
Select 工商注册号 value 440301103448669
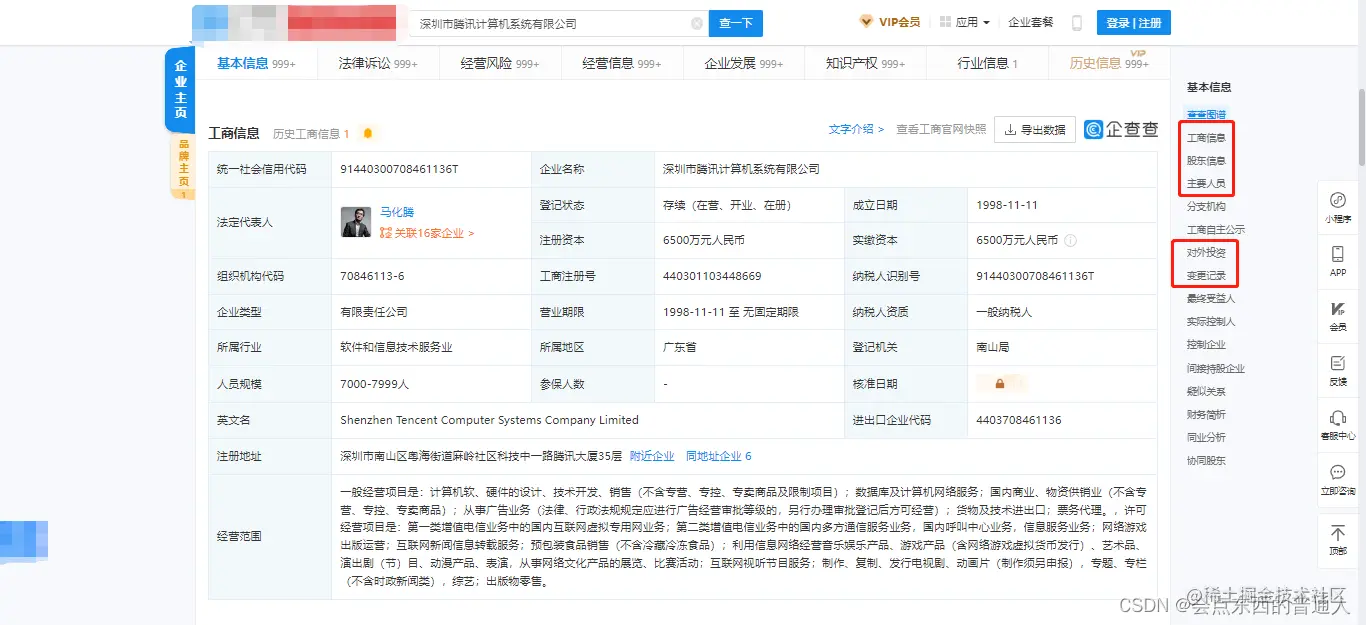coord(712,276)
